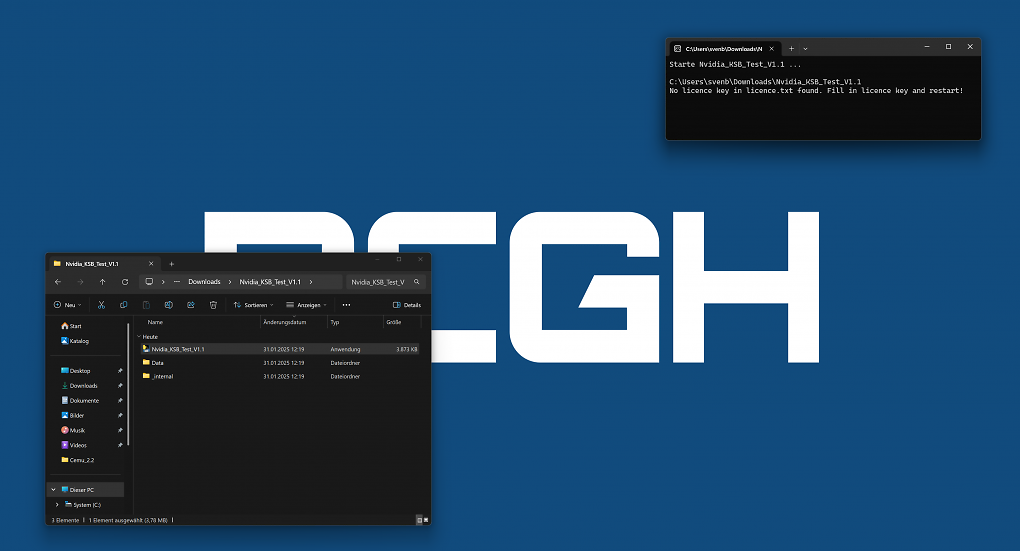Rename the selected file via toolbar icon
The image size is (1020, 551).
pos(168,304)
